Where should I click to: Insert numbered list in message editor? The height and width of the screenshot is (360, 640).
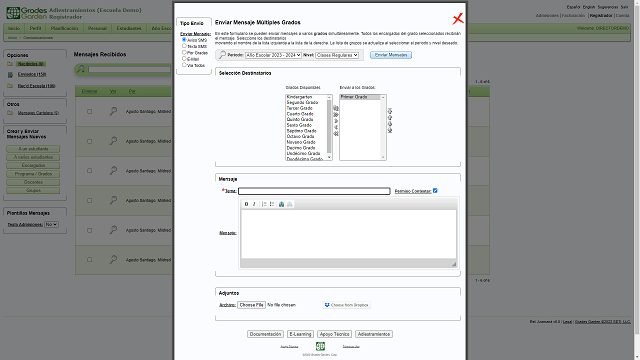point(264,204)
